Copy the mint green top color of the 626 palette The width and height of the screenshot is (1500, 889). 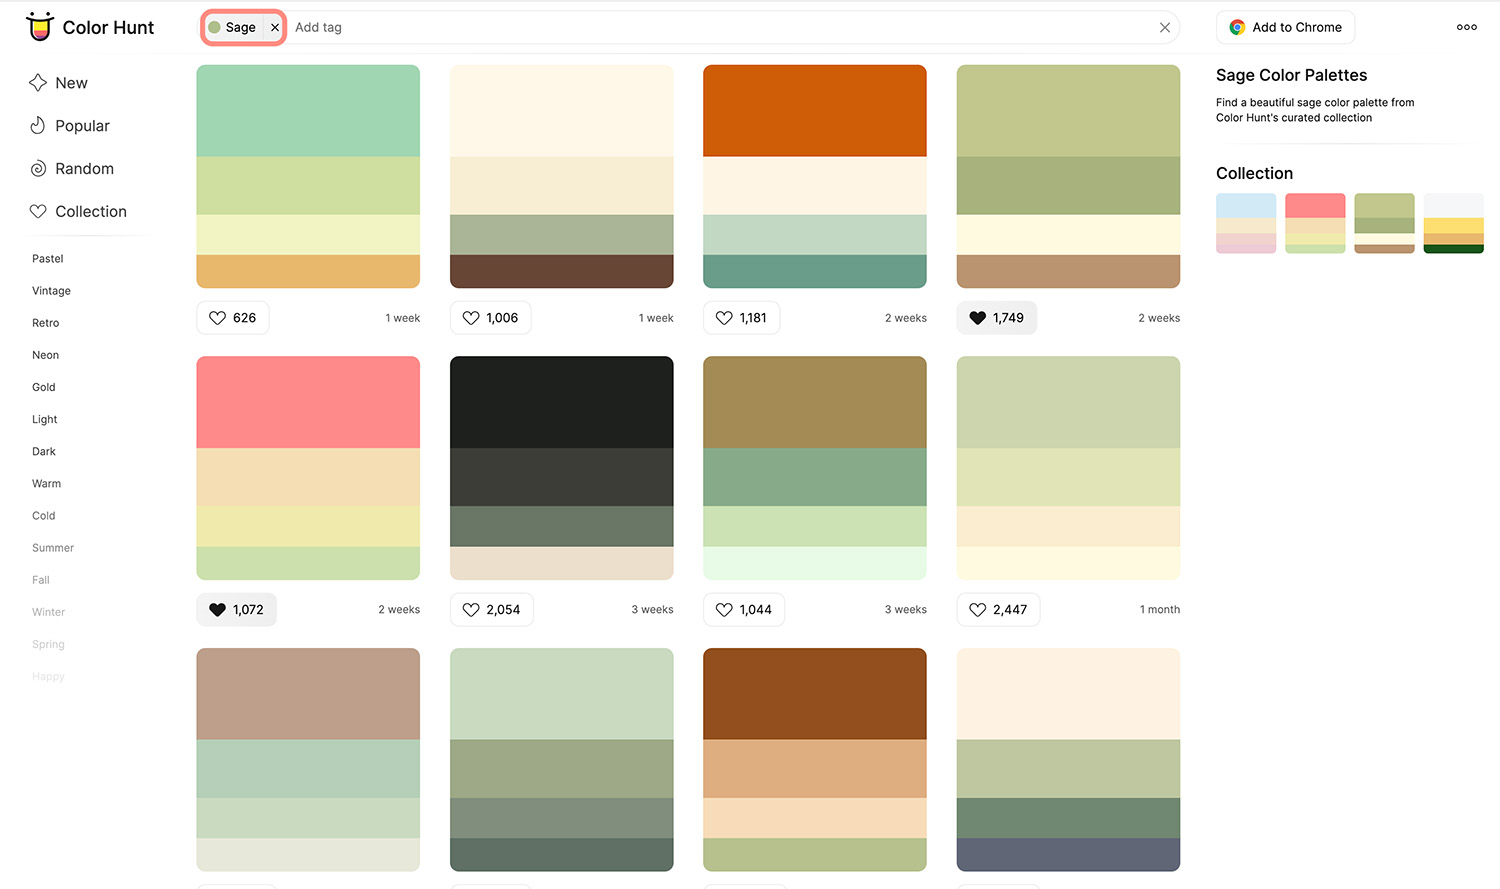pos(308,111)
